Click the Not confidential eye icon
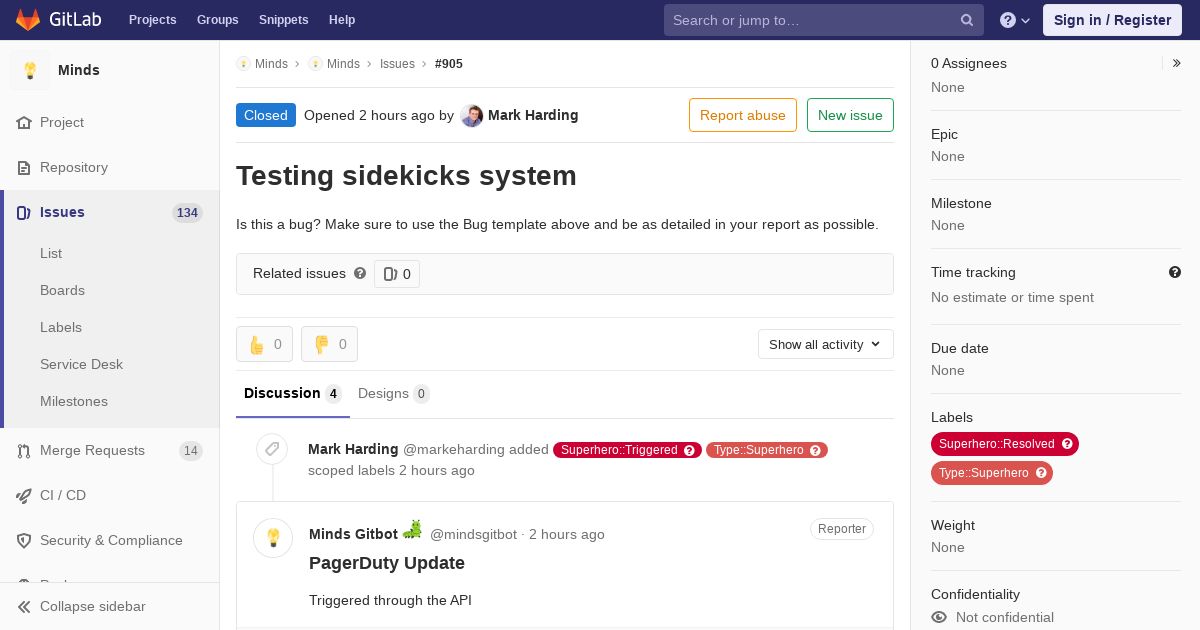The image size is (1200, 630). coord(939,617)
